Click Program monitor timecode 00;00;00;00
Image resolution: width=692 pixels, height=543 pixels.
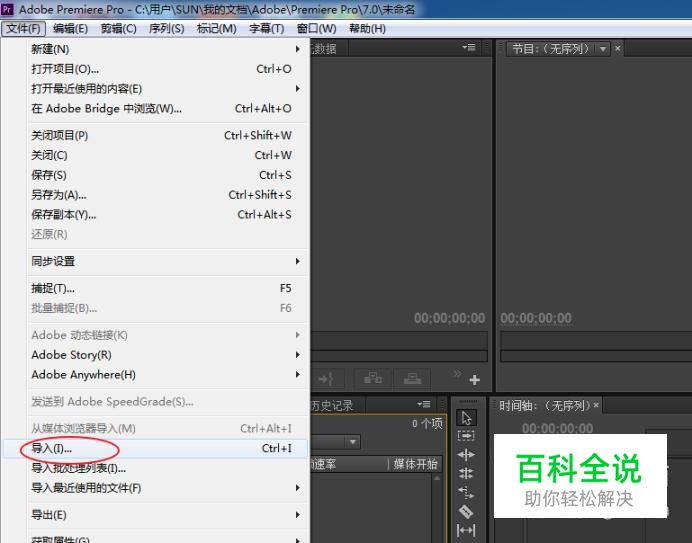coord(536,318)
